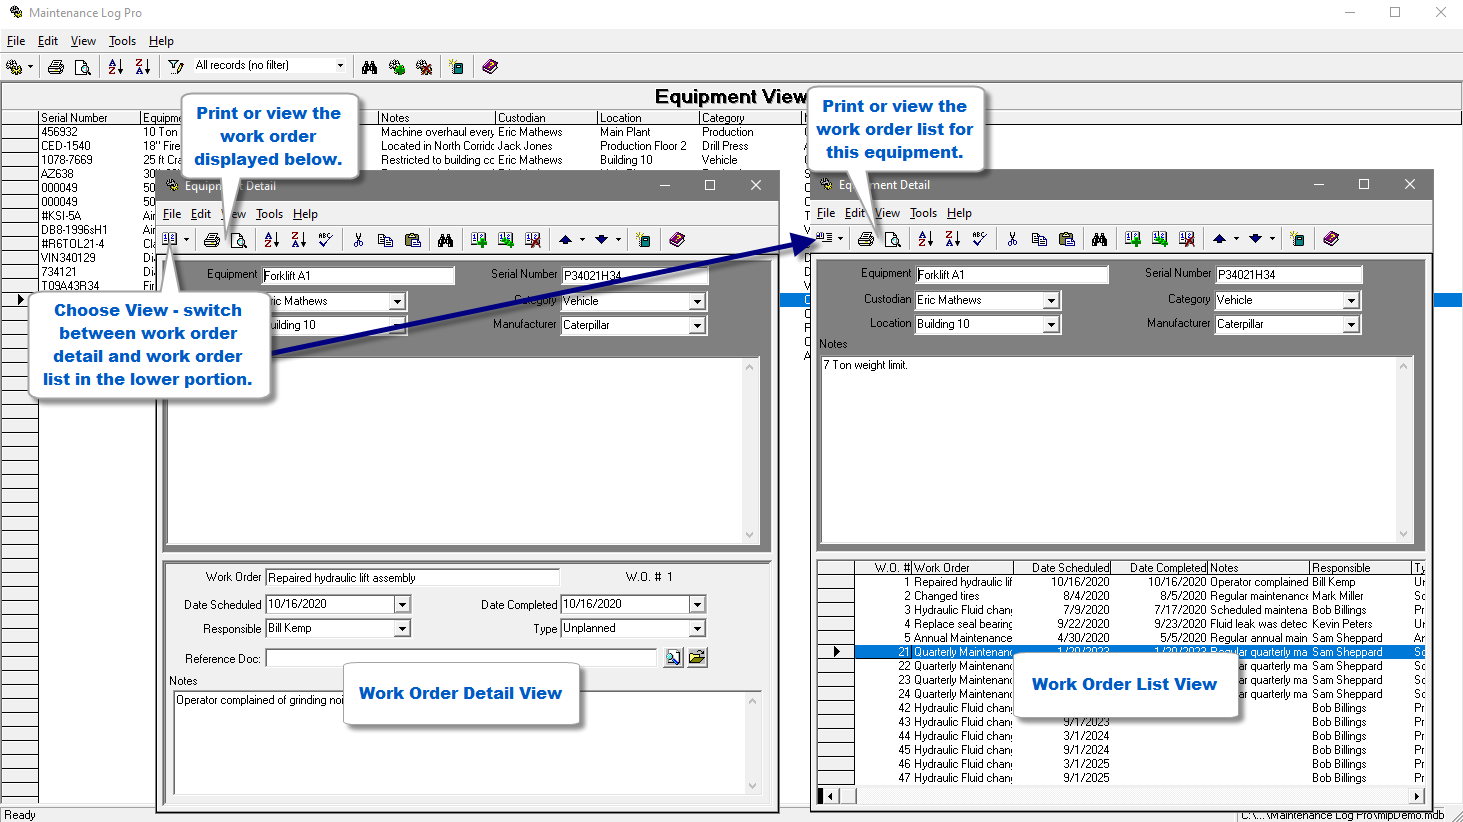This screenshot has width=1463, height=822.
Task: Open Manufacturer dropdown in right Equipment Detail
Action: [x=1351, y=324]
